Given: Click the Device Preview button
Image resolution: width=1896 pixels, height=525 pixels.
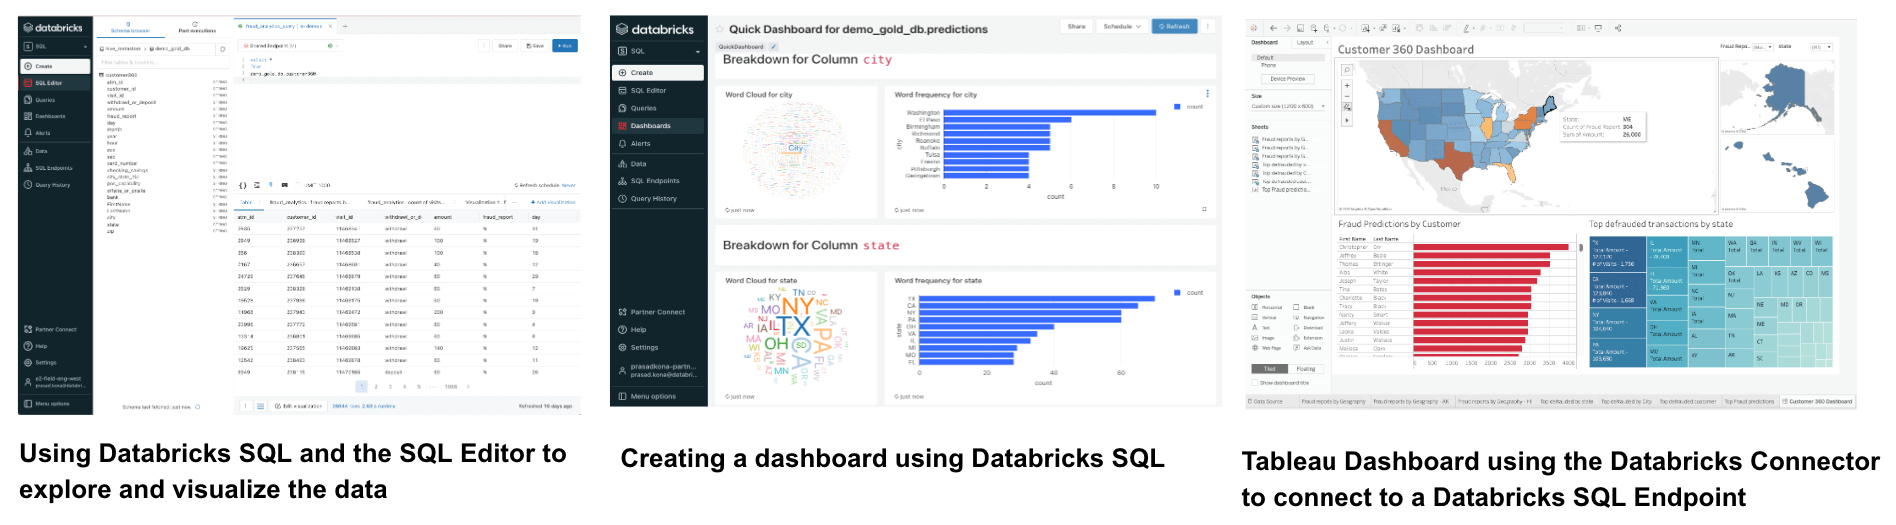Looking at the screenshot, I should click(x=1288, y=79).
